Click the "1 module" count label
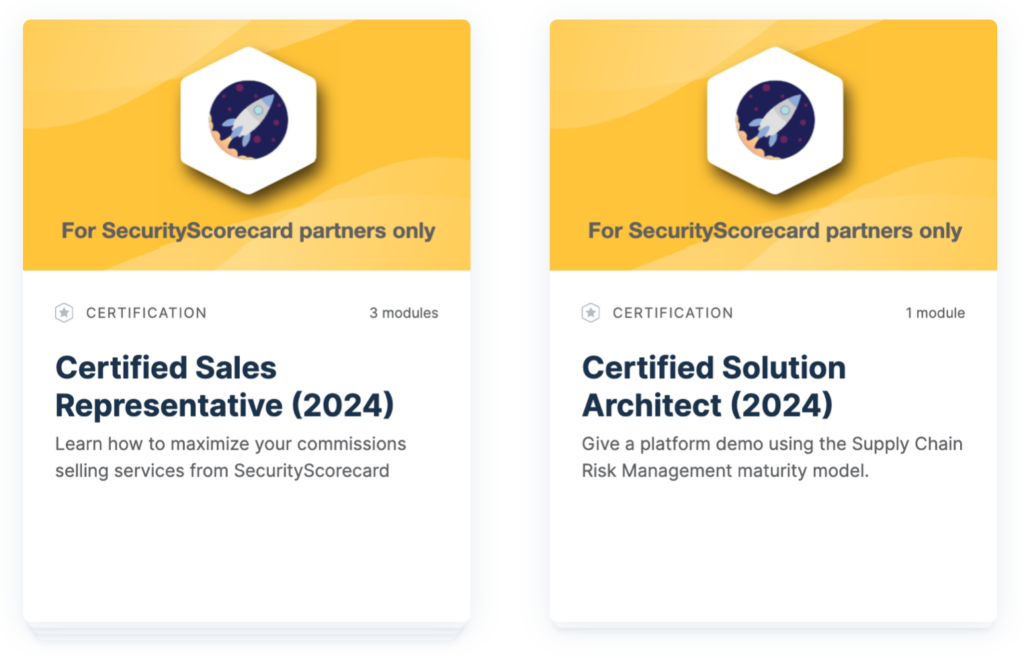This screenshot has width=1024, height=658. pos(935,313)
